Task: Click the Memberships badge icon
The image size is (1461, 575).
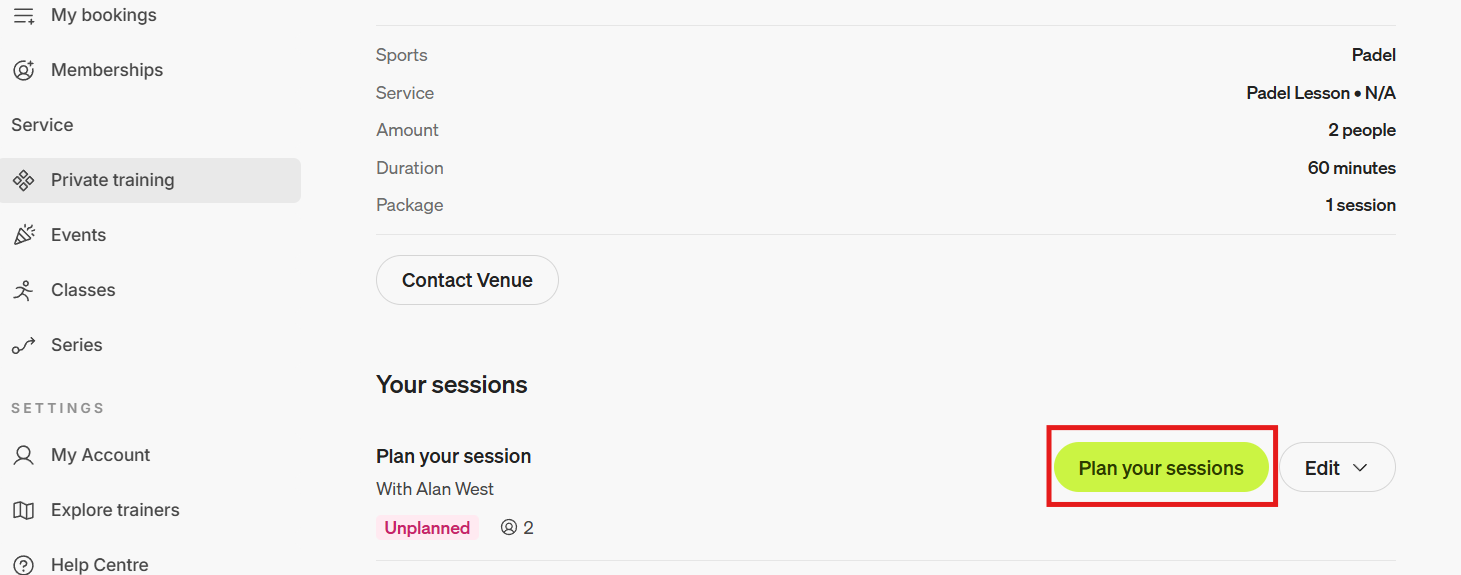Action: [23, 70]
